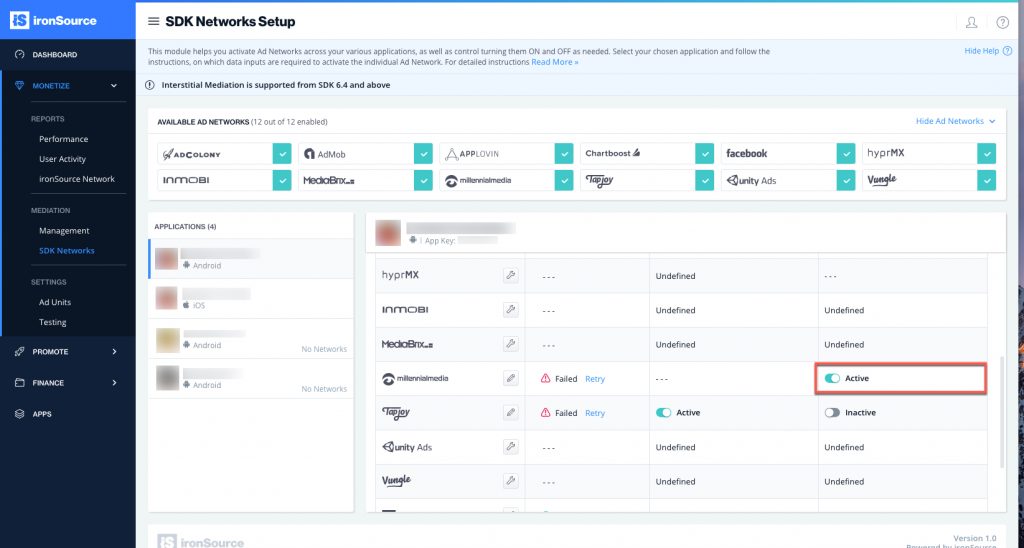Click the Monetize diamond icon
The image size is (1024, 548).
(x=20, y=86)
